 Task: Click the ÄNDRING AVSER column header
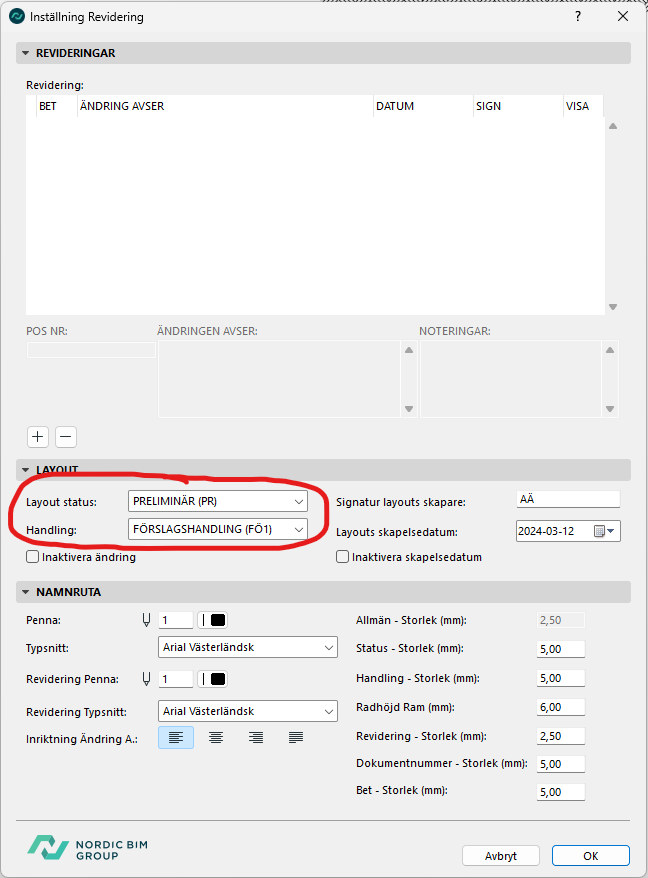click(225, 106)
